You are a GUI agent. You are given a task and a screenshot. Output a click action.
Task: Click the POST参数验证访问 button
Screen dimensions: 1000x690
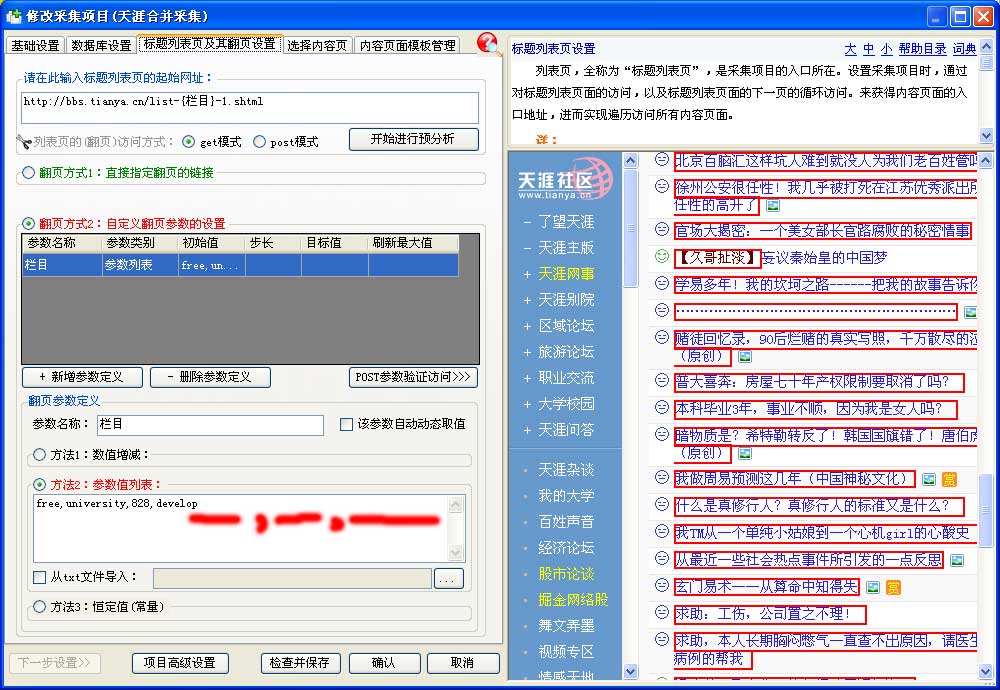(413, 377)
